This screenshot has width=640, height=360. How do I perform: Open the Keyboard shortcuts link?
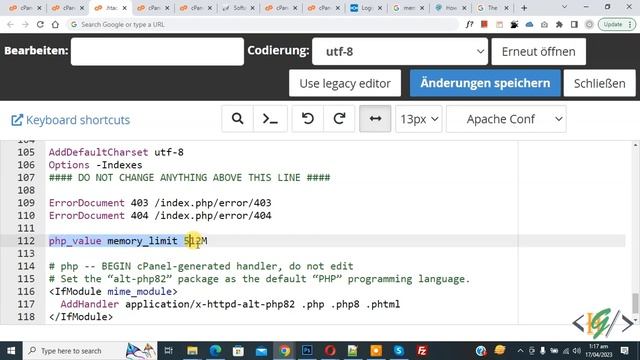(x=70, y=120)
